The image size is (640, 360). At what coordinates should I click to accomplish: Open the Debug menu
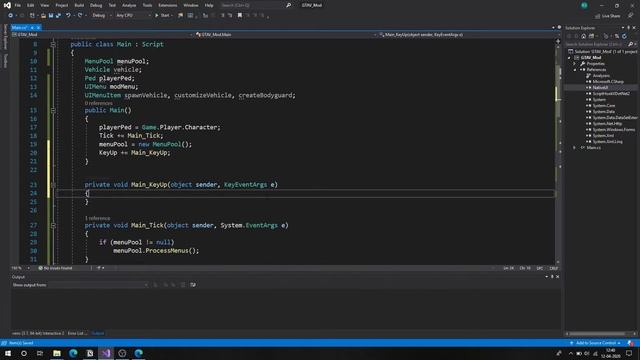pyautogui.click(x=96, y=5)
